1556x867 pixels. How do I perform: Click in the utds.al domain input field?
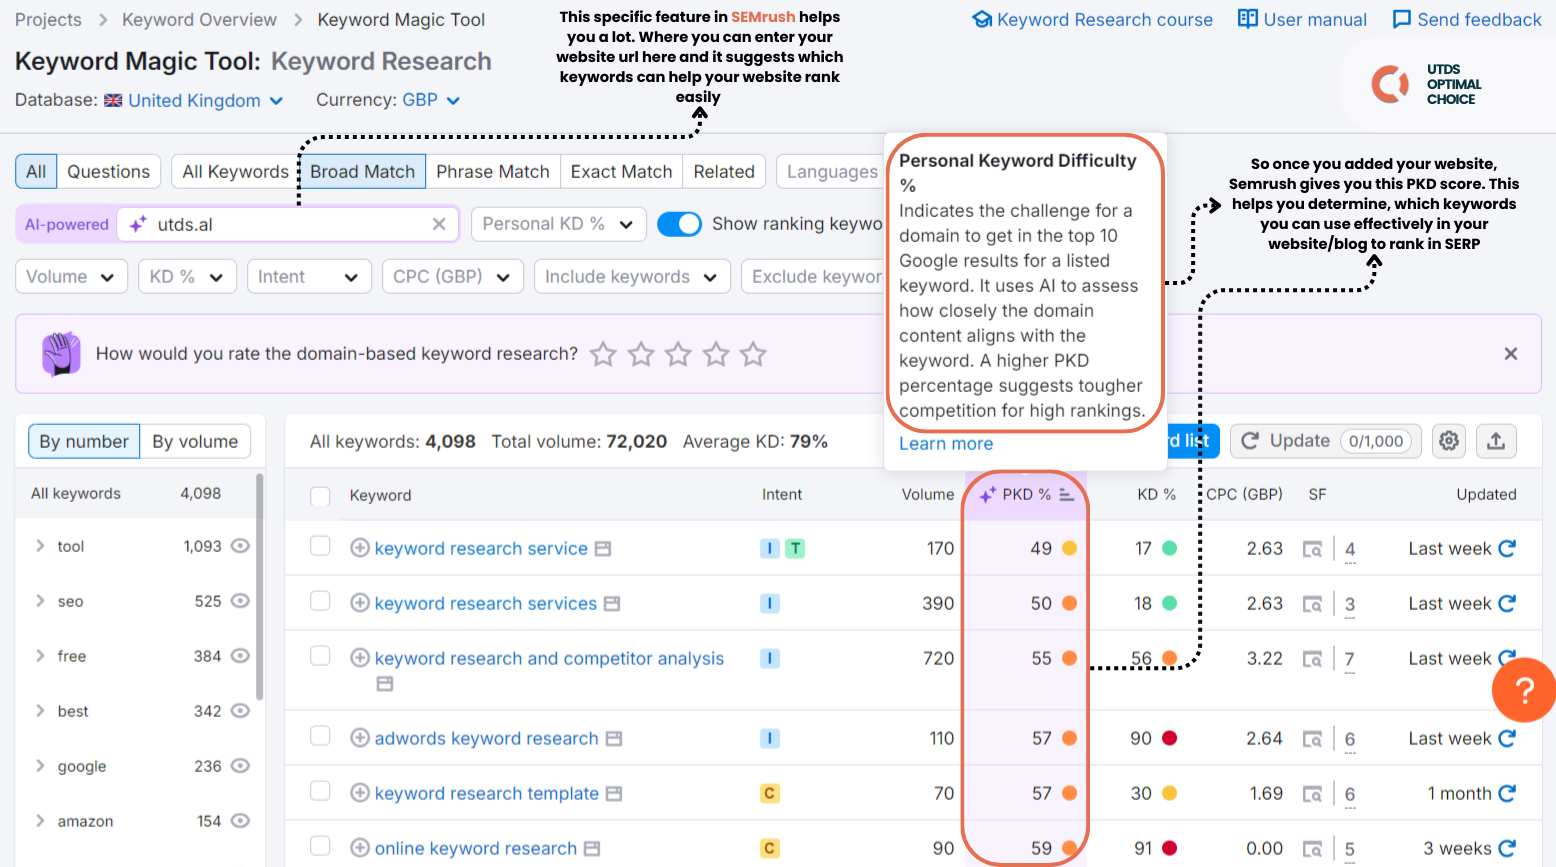coord(288,224)
